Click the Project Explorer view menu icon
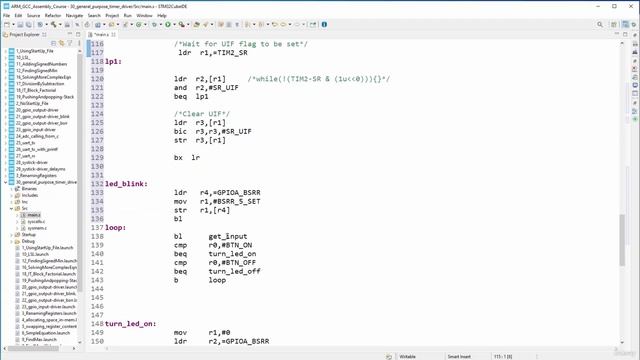 pos(79,42)
